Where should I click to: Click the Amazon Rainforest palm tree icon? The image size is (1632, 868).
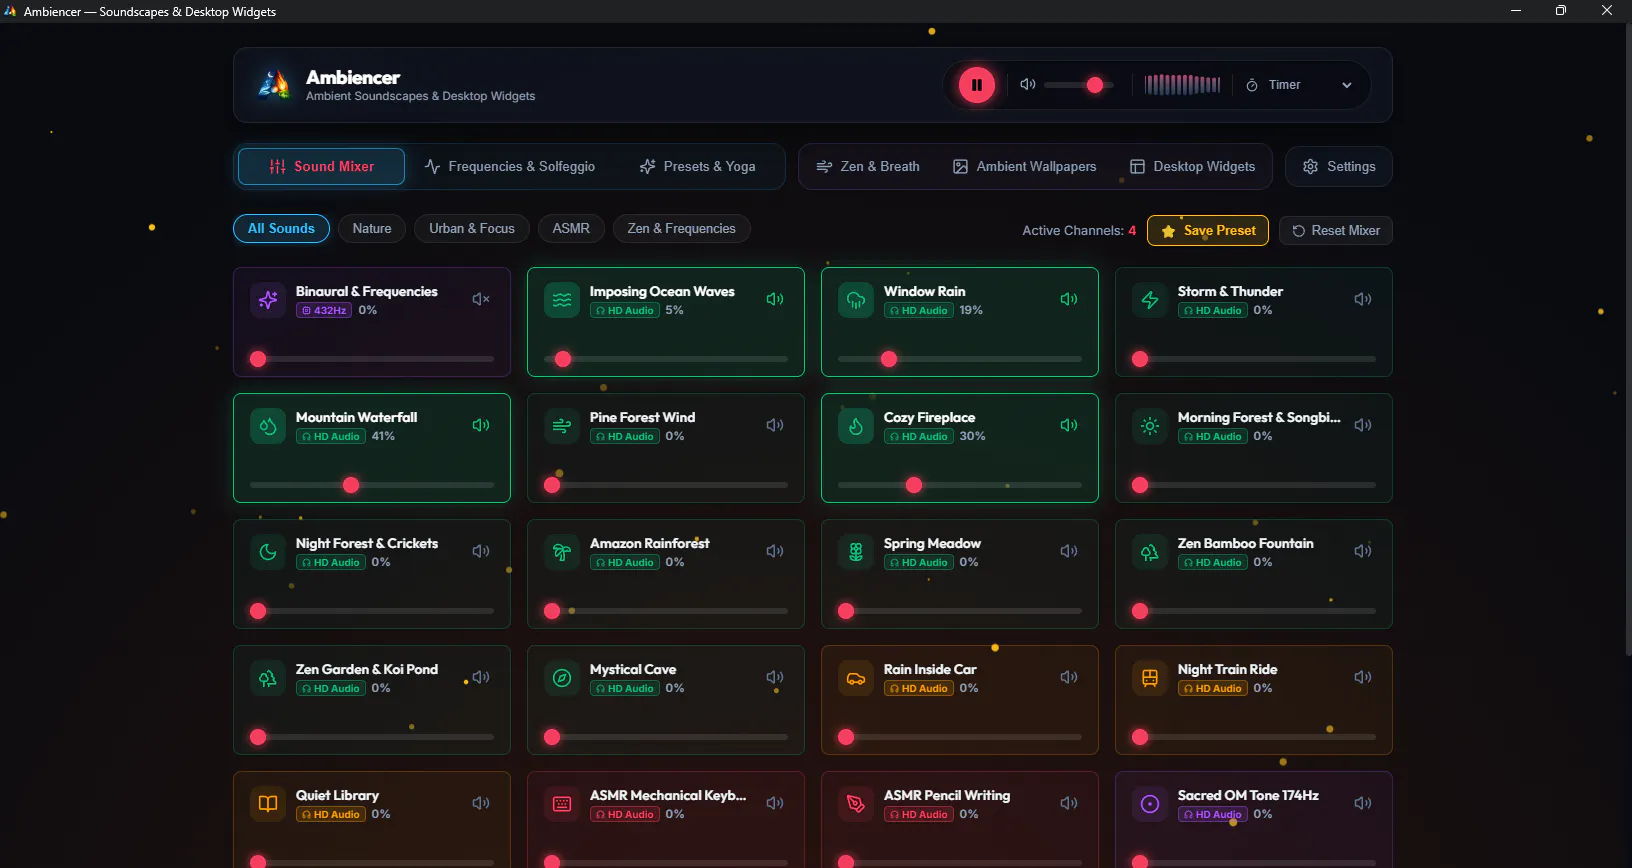tap(562, 552)
